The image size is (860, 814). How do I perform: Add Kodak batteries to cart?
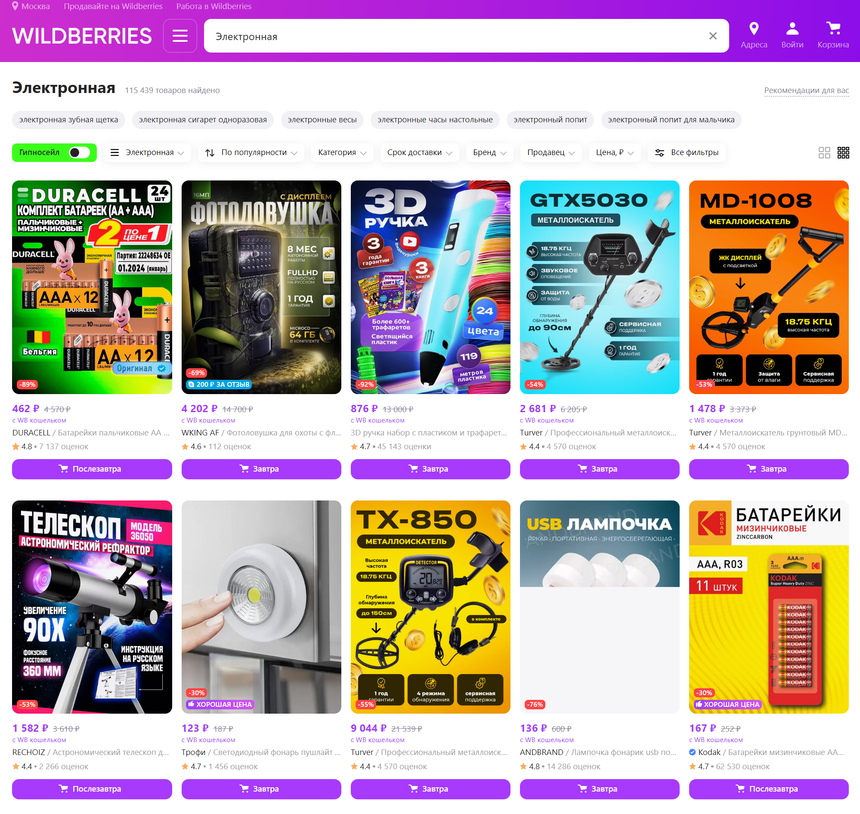(769, 789)
